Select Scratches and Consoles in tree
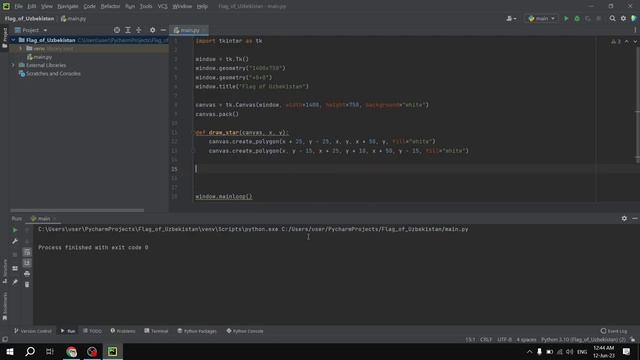The image size is (640, 360). pyautogui.click(x=49, y=74)
